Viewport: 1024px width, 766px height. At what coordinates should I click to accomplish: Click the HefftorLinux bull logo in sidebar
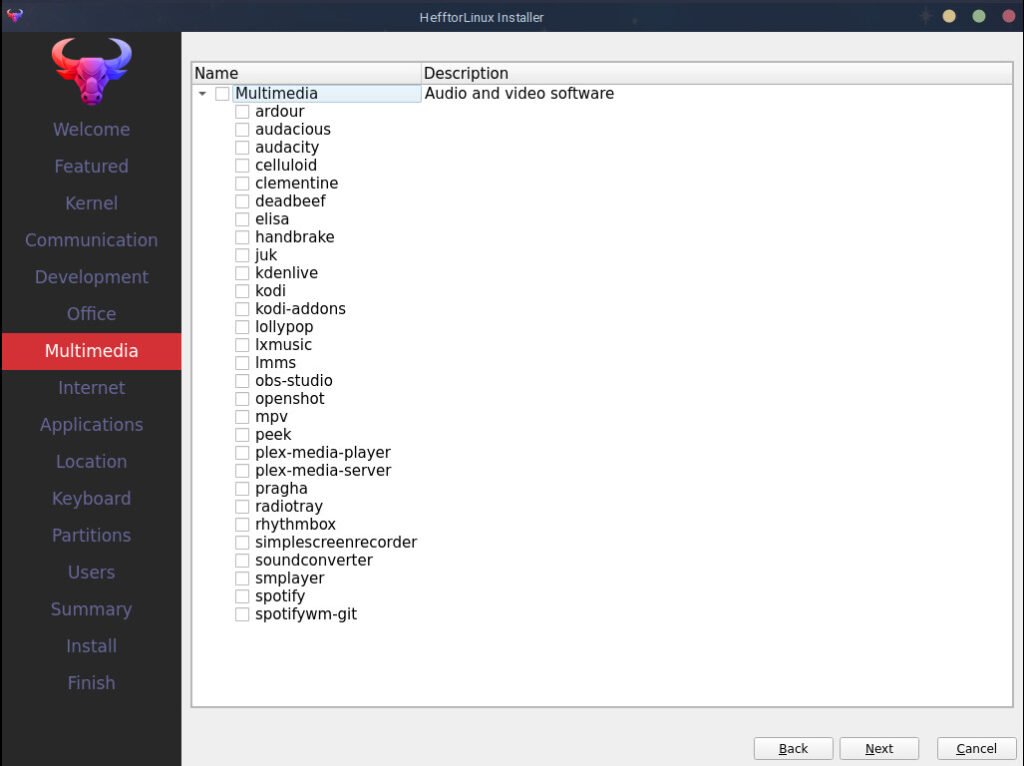click(91, 71)
